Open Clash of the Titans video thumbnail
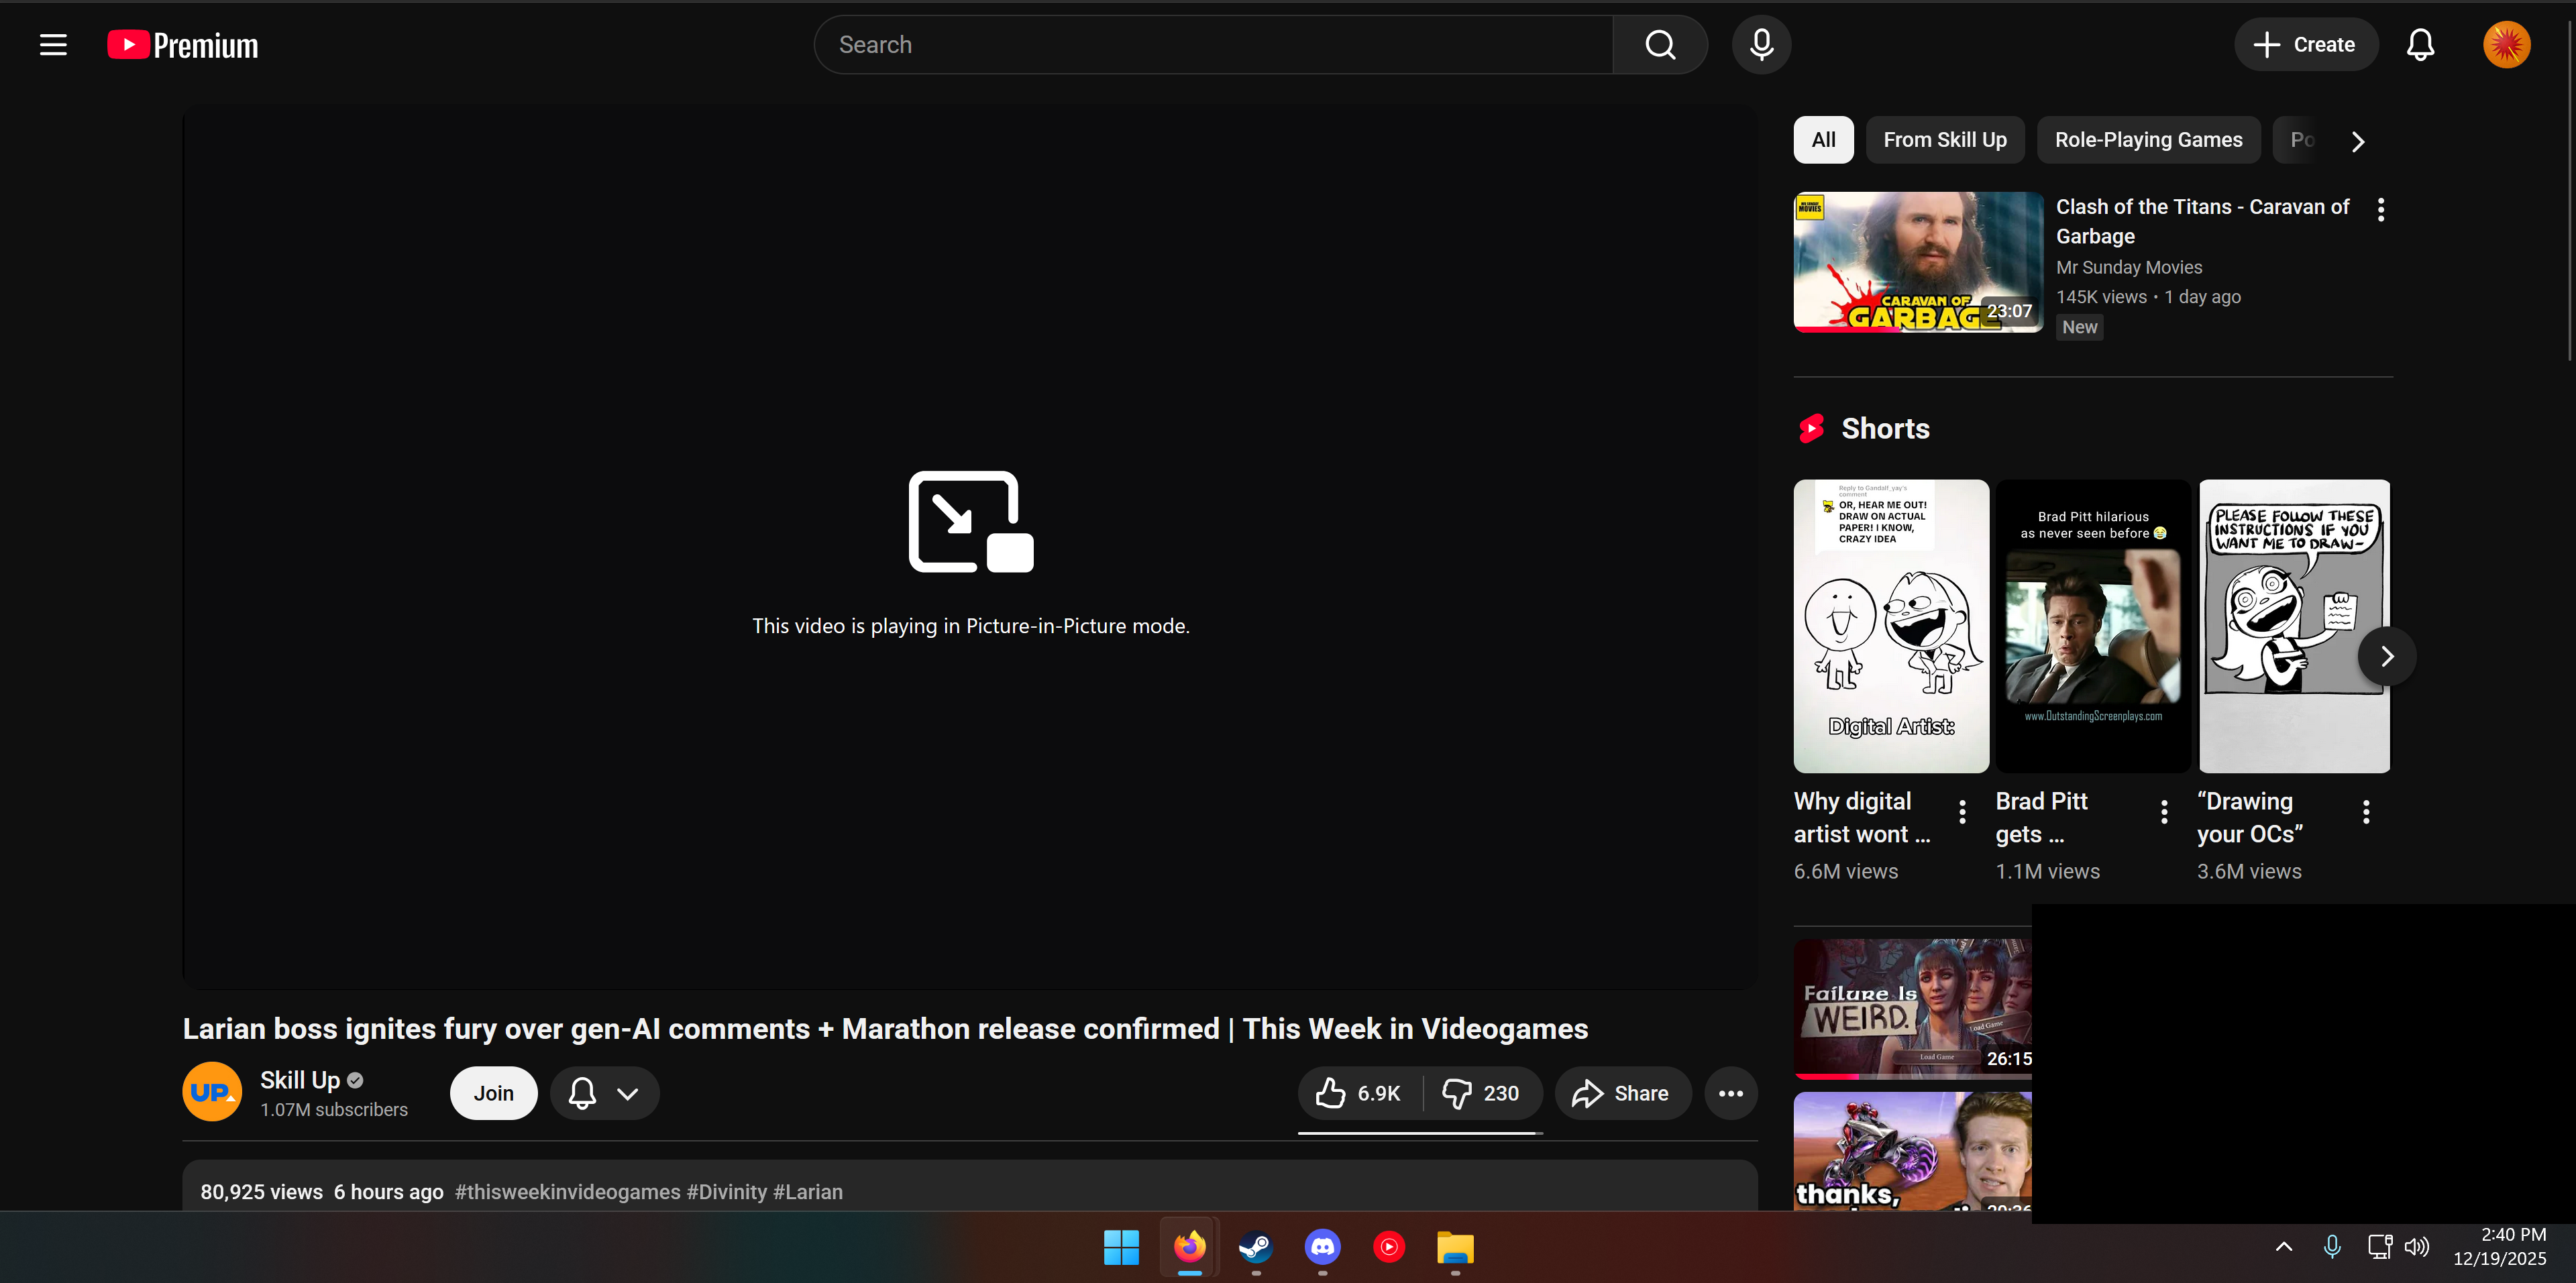The height and width of the screenshot is (1283, 2576). click(x=1917, y=262)
